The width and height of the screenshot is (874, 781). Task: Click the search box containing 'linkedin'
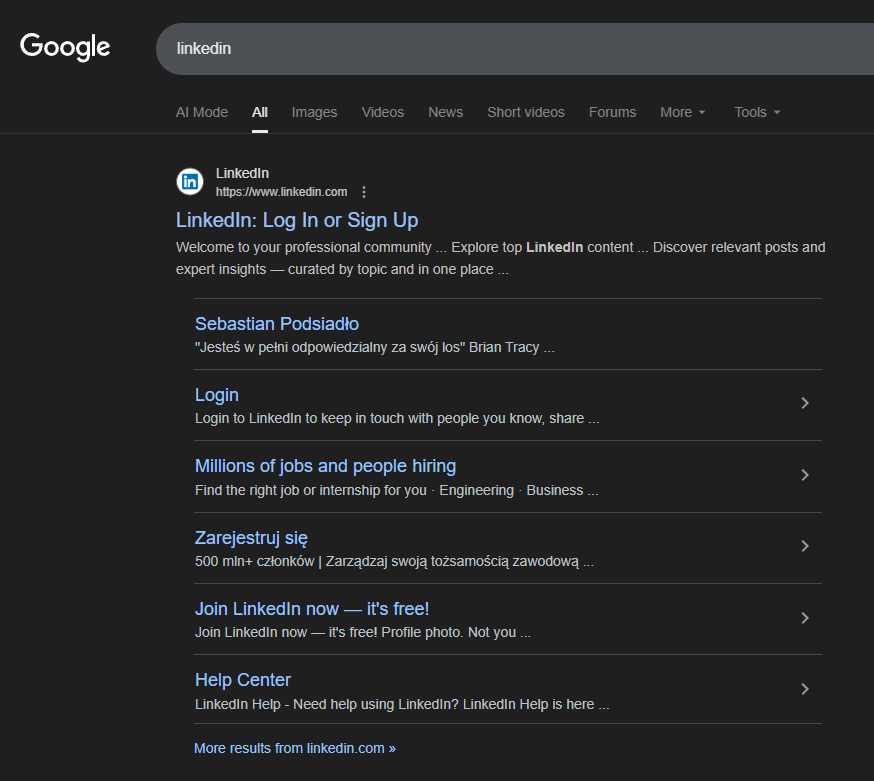point(500,48)
